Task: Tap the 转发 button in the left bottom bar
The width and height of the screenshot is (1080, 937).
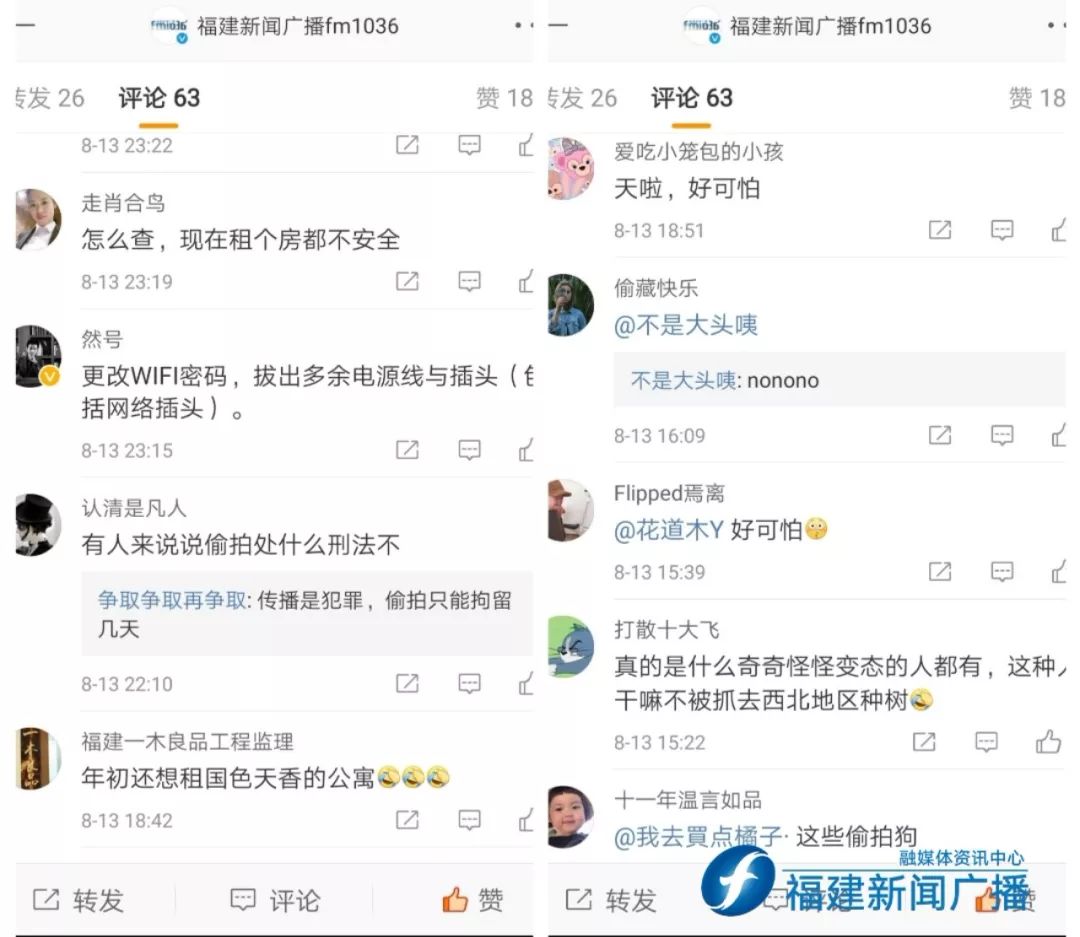Action: click(79, 900)
